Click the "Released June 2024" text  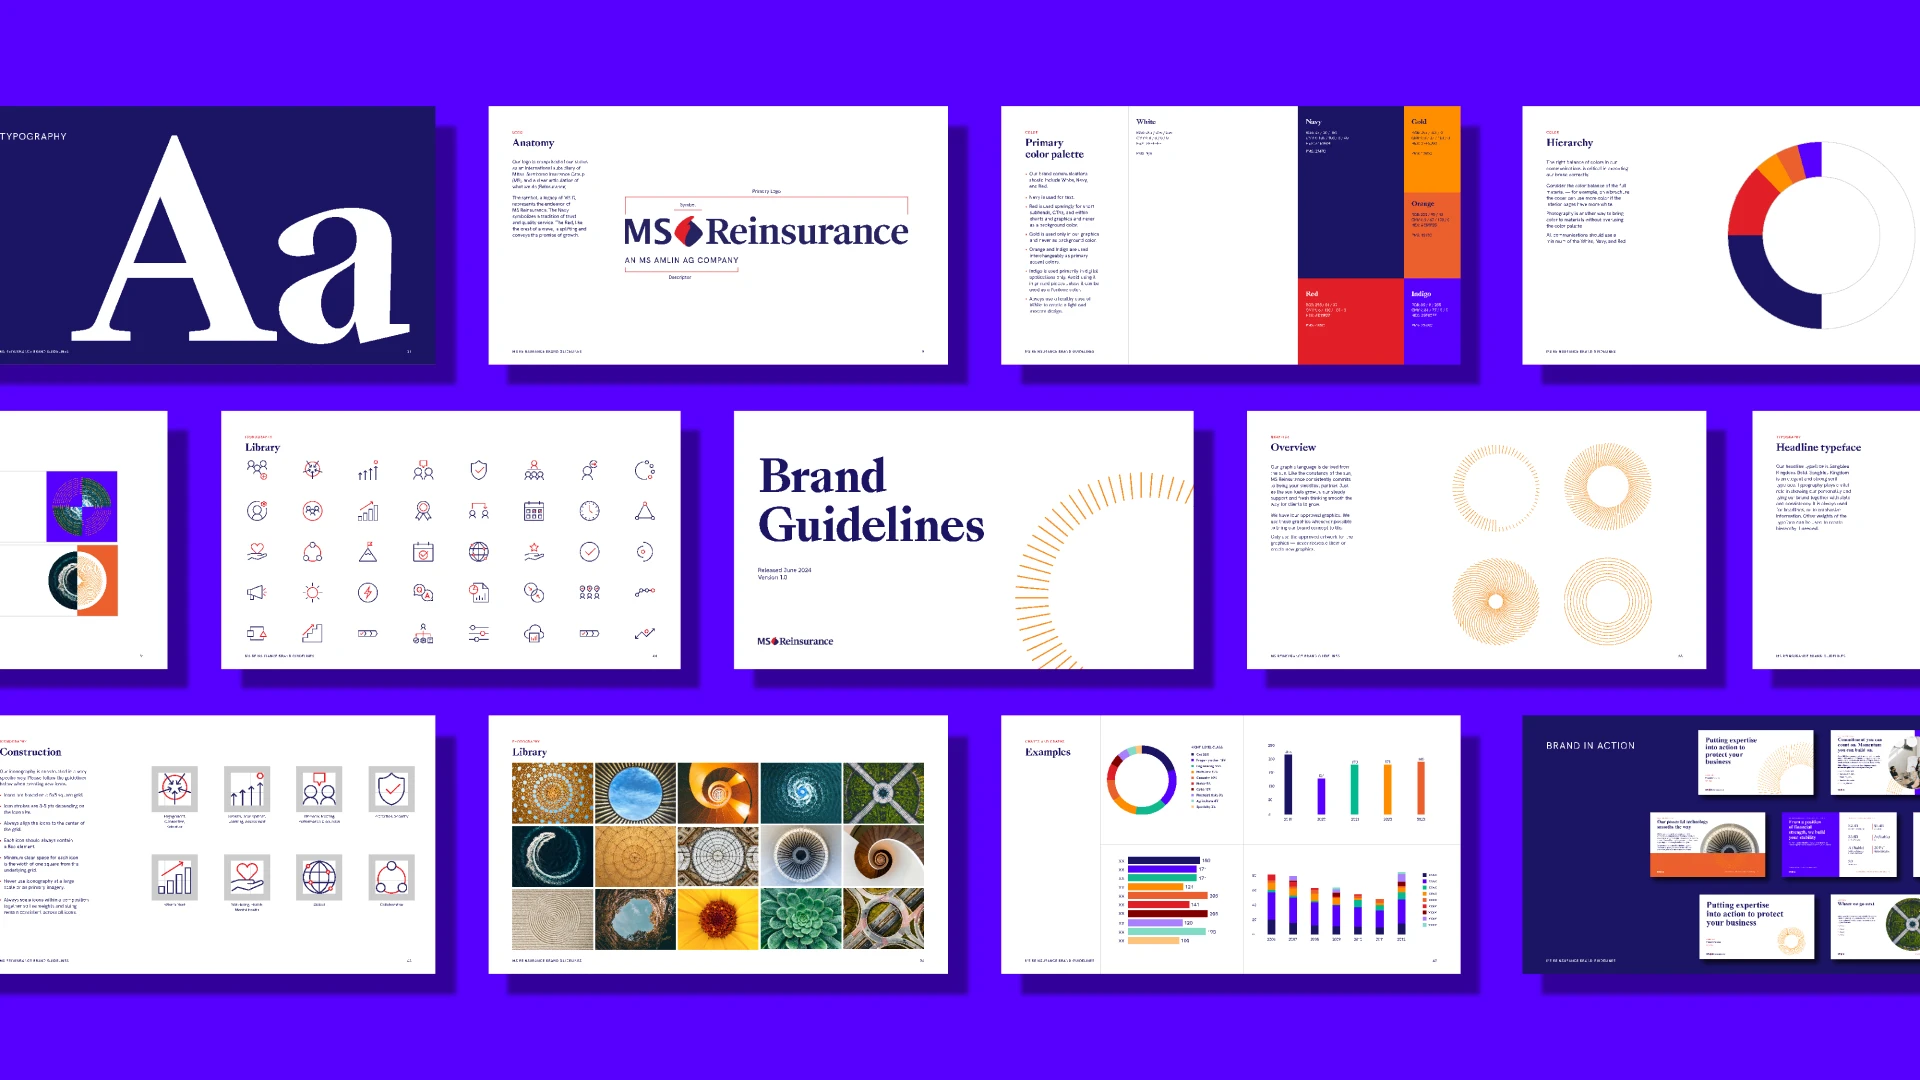(x=785, y=570)
